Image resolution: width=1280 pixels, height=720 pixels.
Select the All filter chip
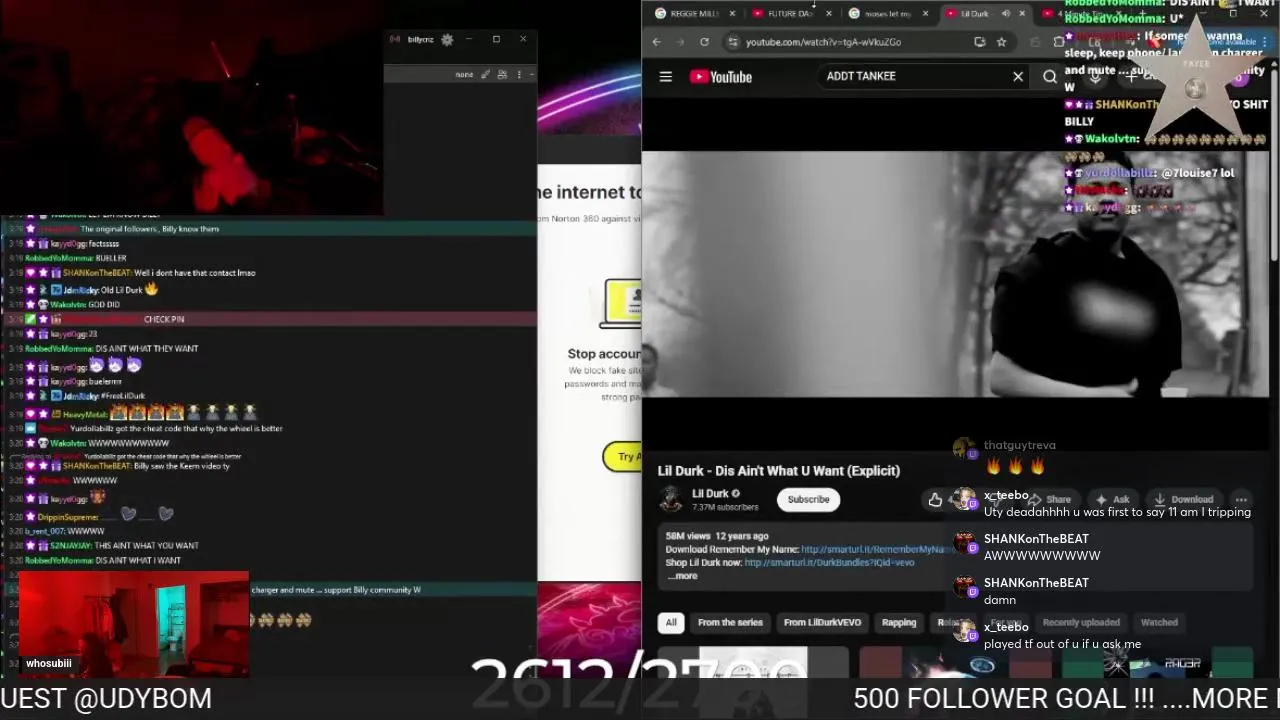click(x=671, y=622)
